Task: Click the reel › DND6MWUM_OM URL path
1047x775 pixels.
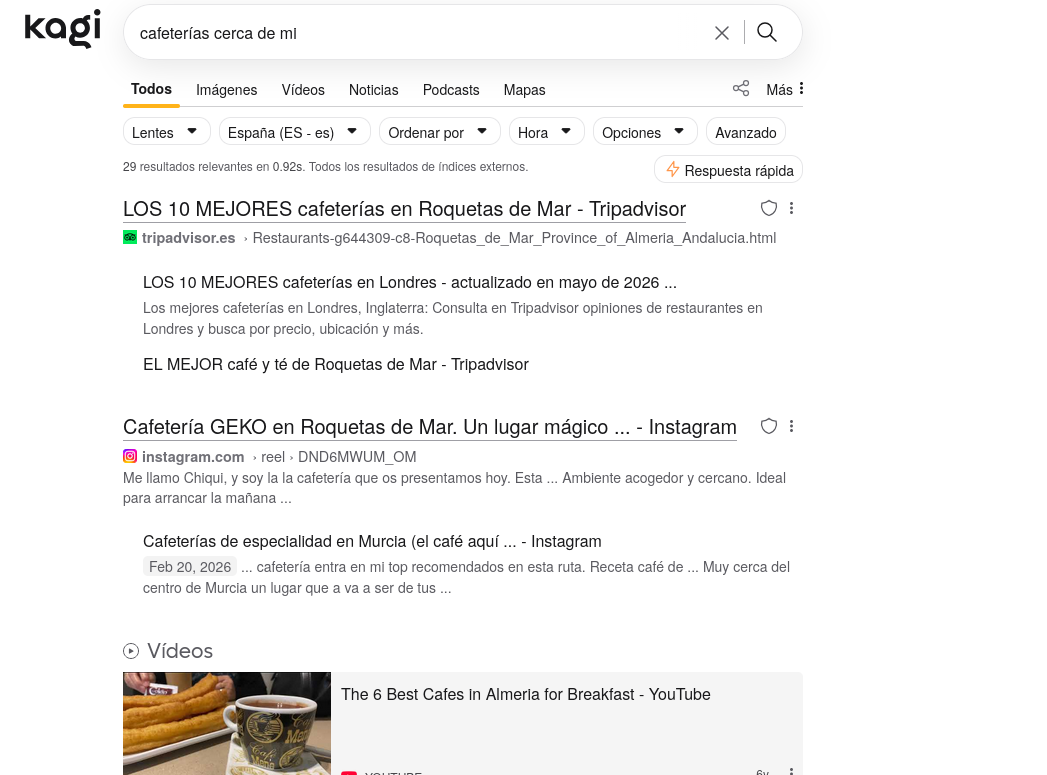Action: tap(338, 457)
